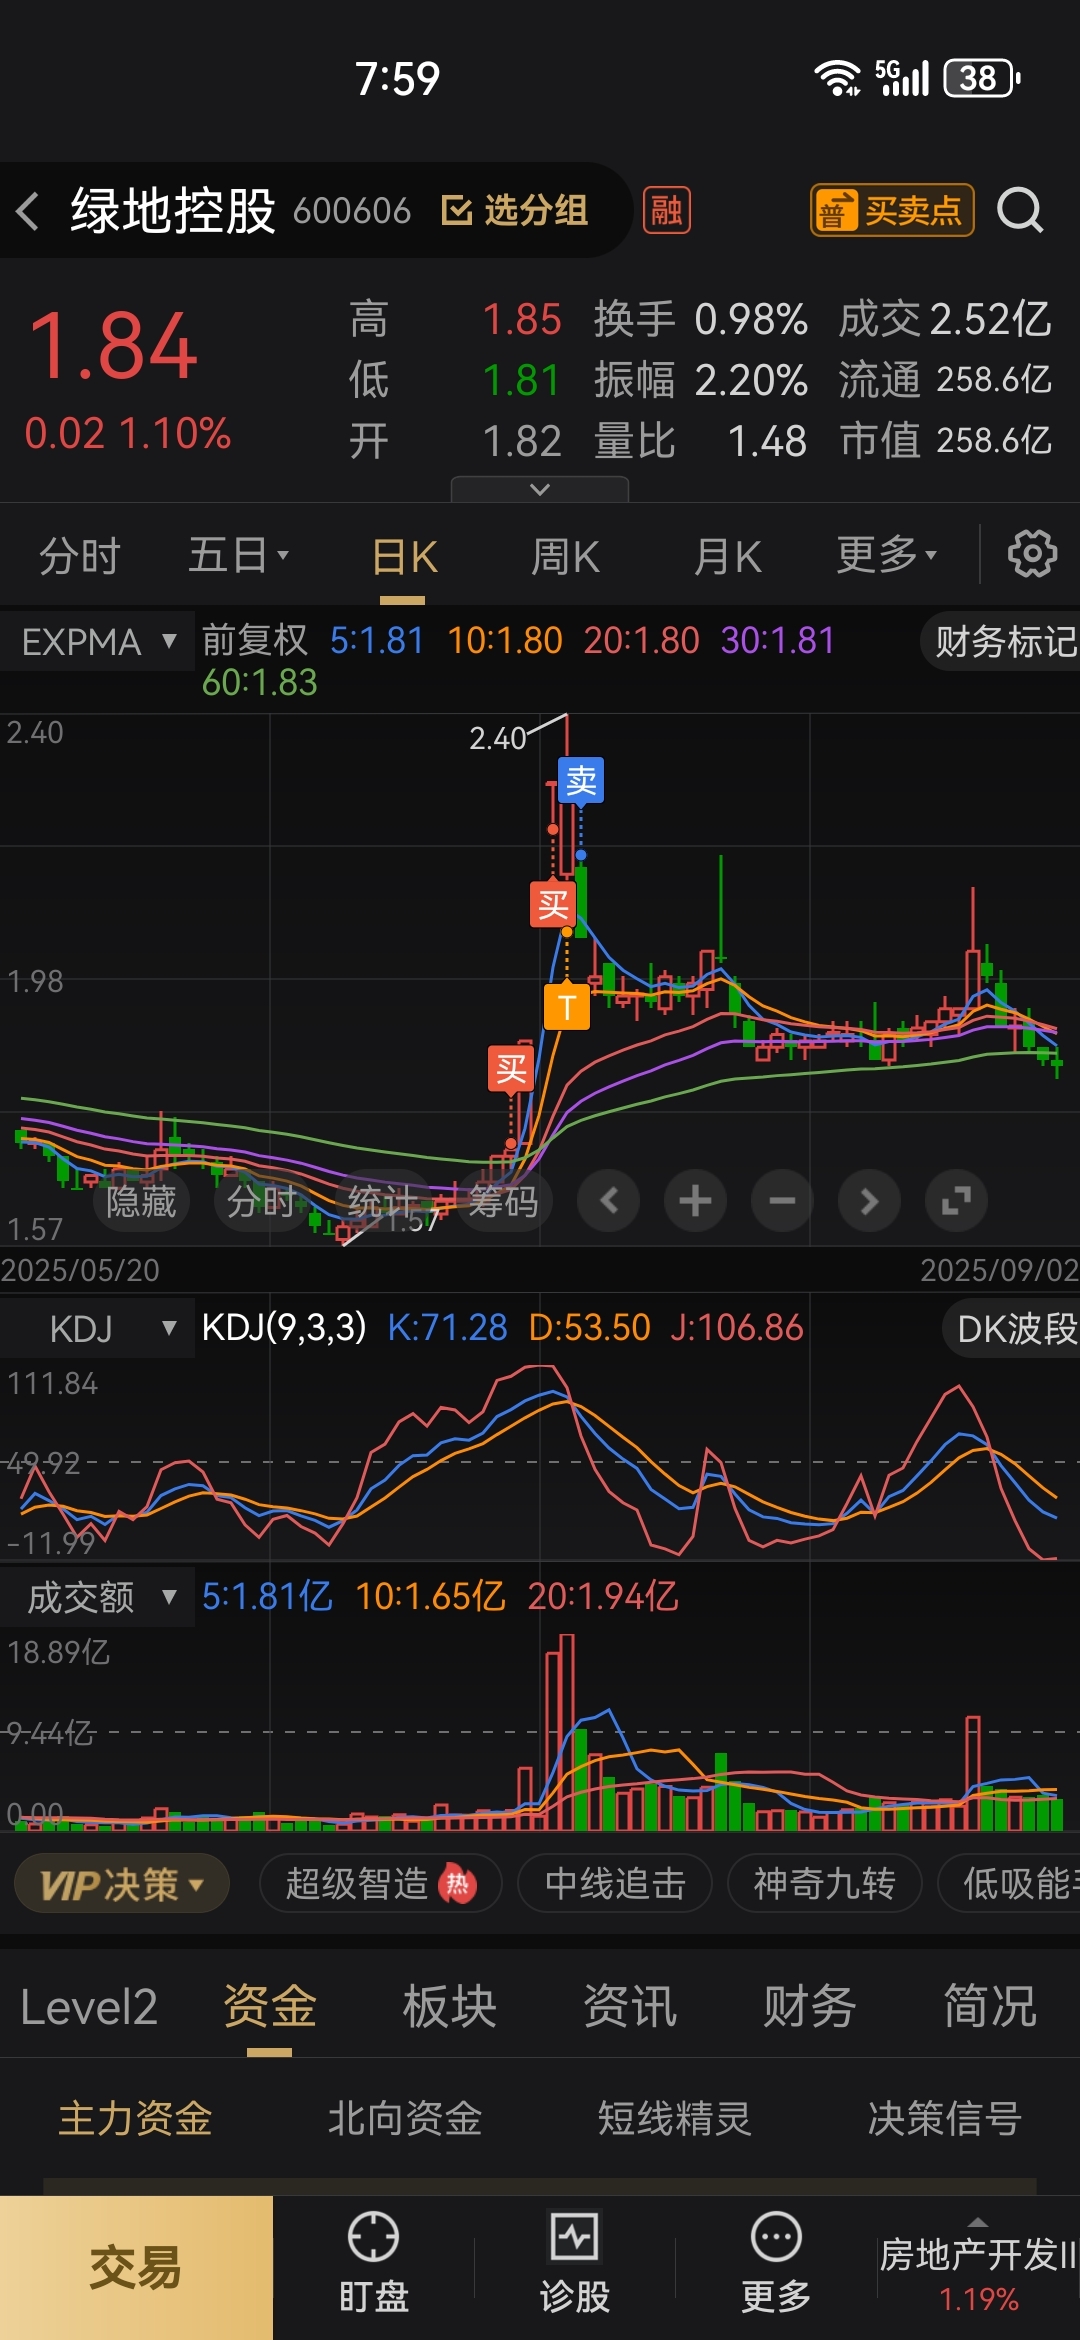This screenshot has height=2340, width=1080.
Task: Select the 主力资金 sub-tab
Action: [135, 2118]
